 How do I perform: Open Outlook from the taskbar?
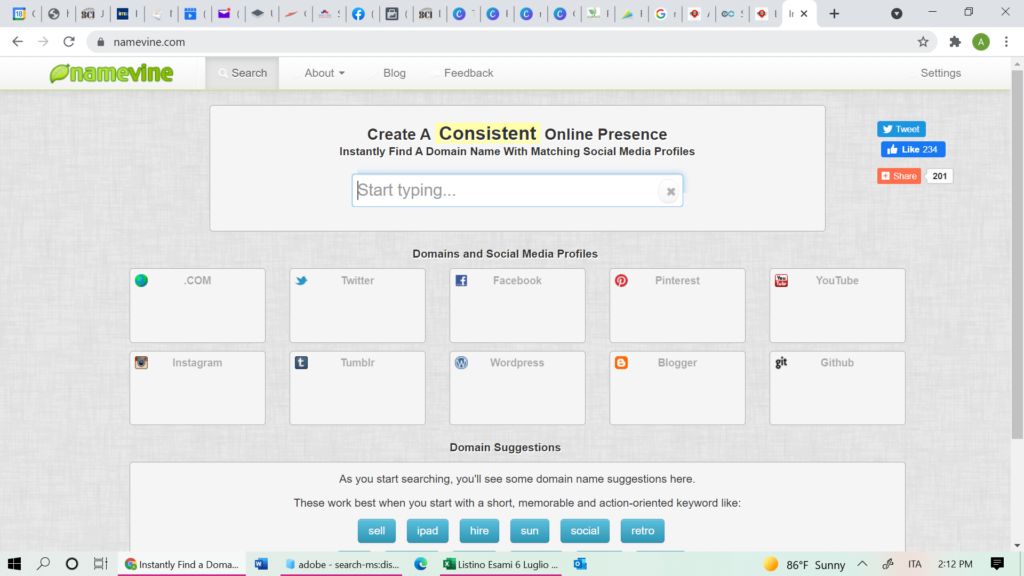pyautogui.click(x=580, y=564)
